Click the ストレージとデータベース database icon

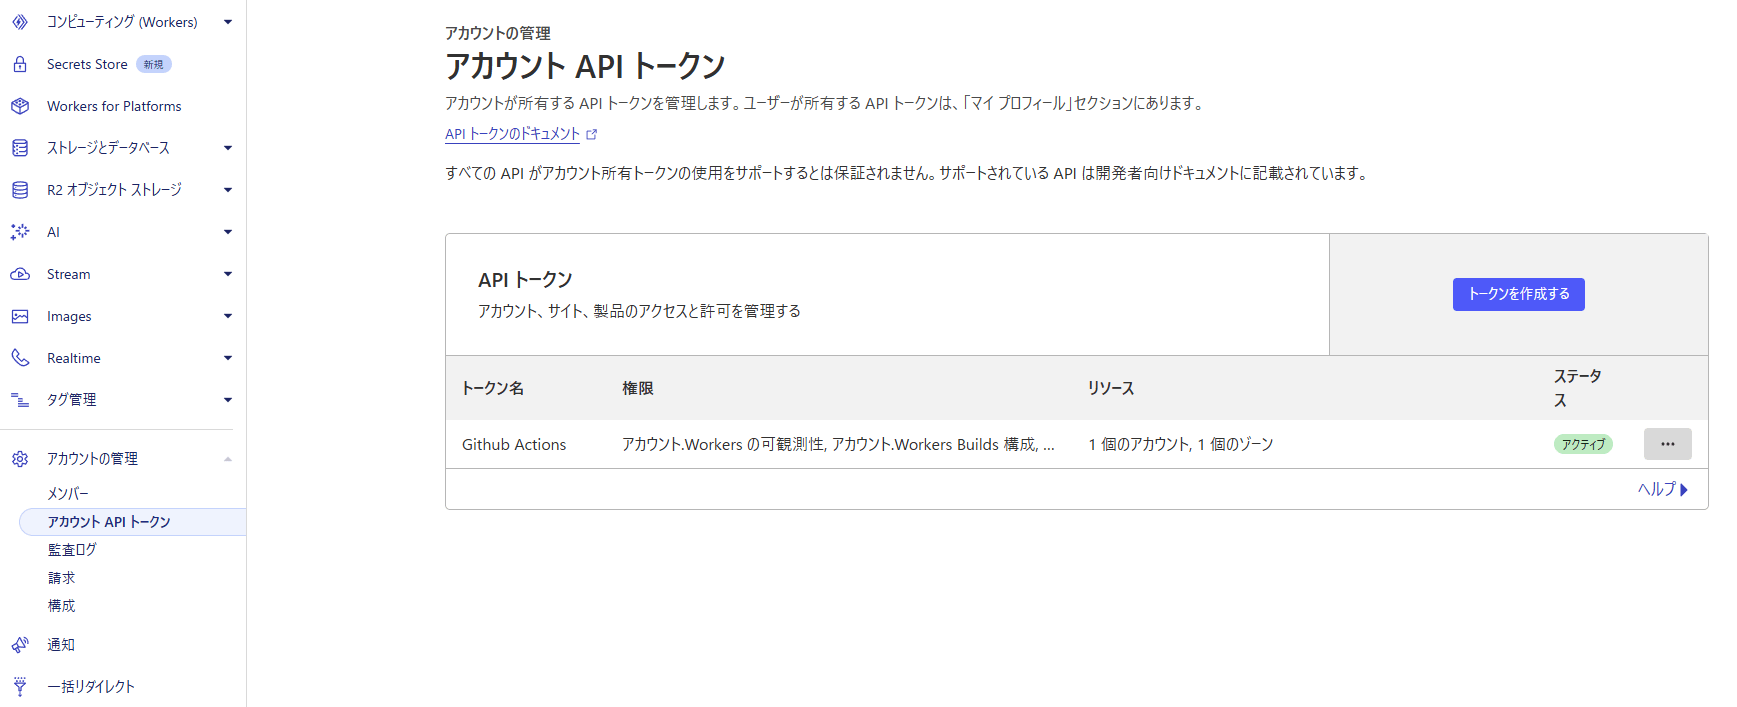click(x=20, y=148)
